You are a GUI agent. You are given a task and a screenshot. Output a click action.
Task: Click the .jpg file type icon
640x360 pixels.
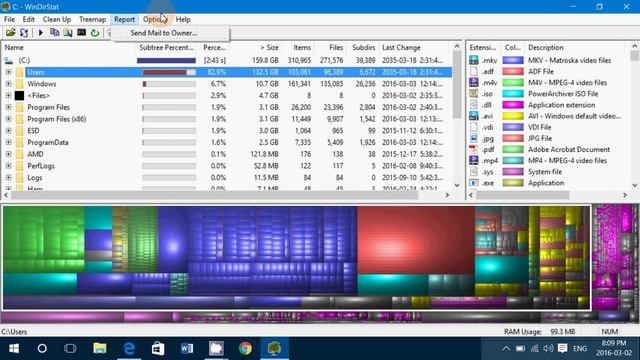(473, 138)
